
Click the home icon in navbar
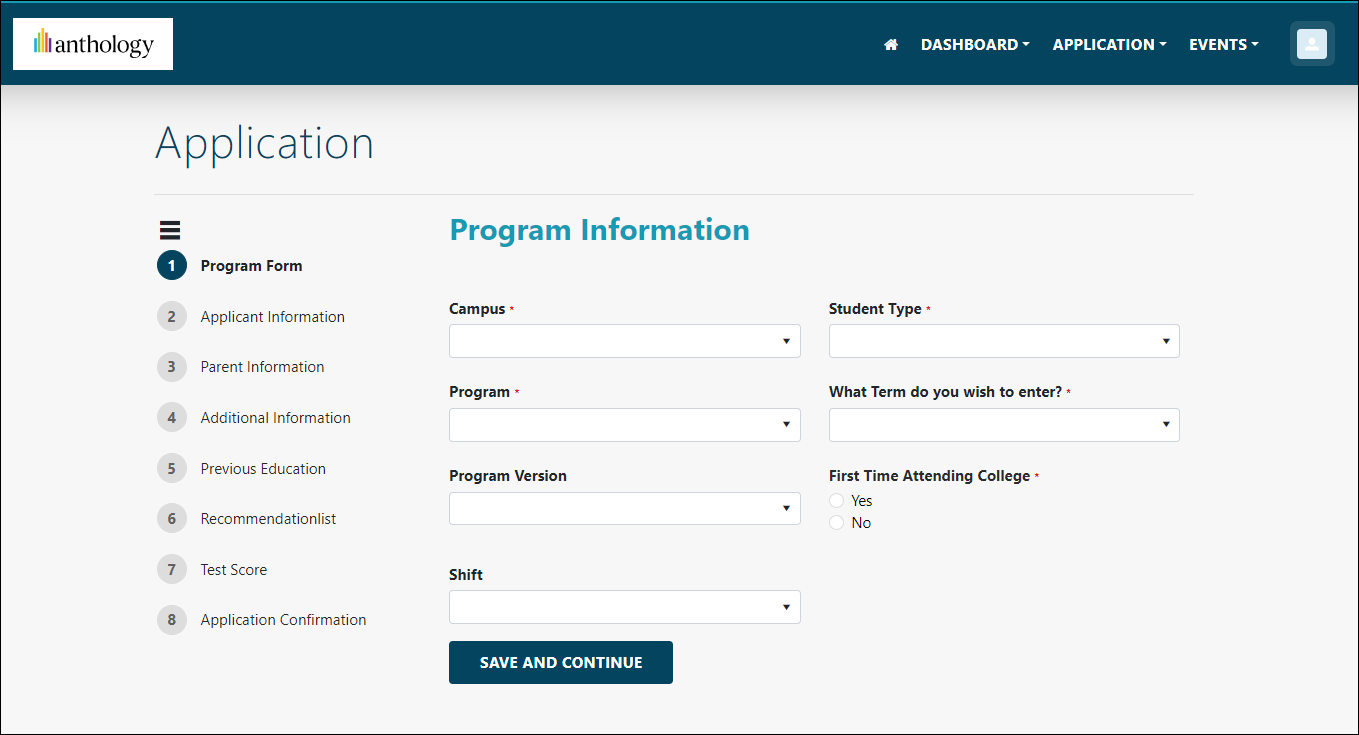pyautogui.click(x=891, y=45)
